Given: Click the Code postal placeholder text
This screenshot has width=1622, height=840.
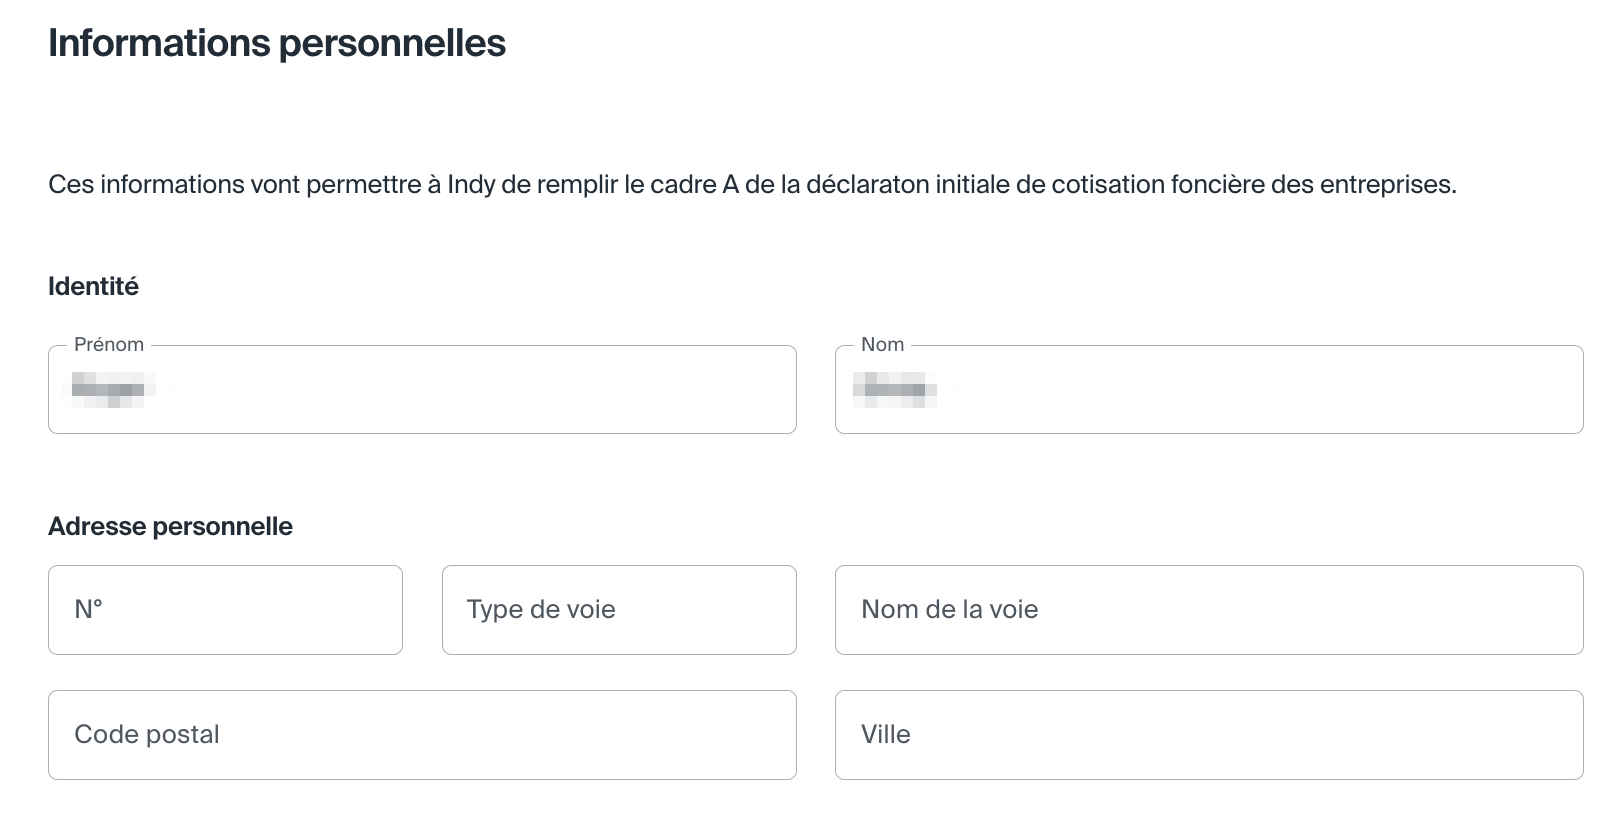Looking at the screenshot, I should [x=147, y=735].
